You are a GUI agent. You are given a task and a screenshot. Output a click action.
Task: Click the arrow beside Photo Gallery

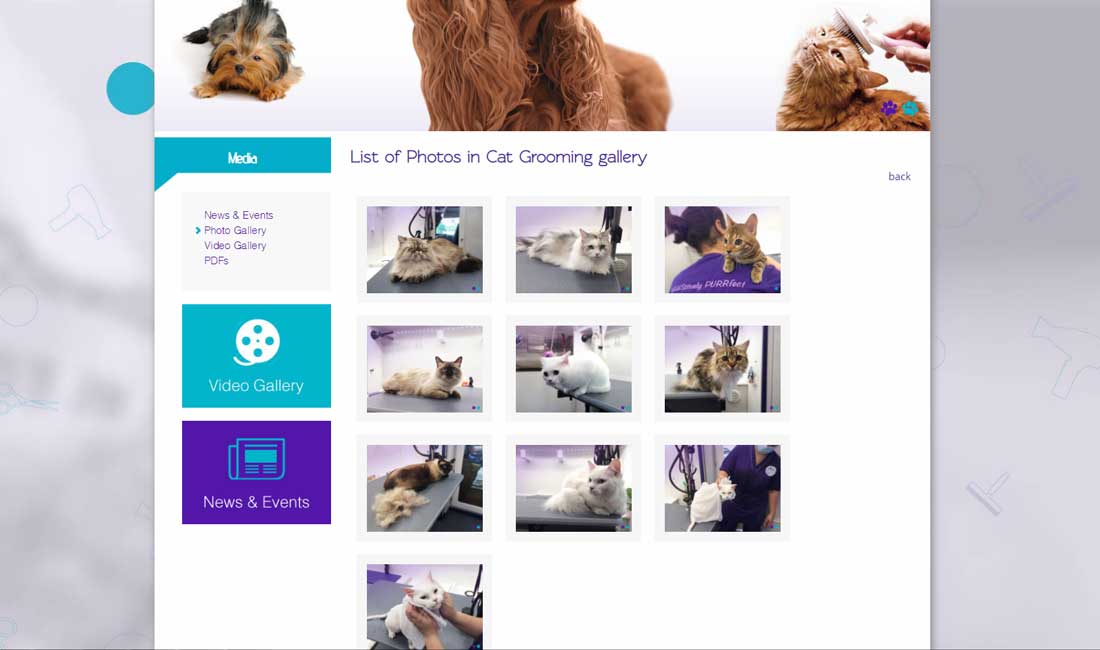tap(198, 230)
